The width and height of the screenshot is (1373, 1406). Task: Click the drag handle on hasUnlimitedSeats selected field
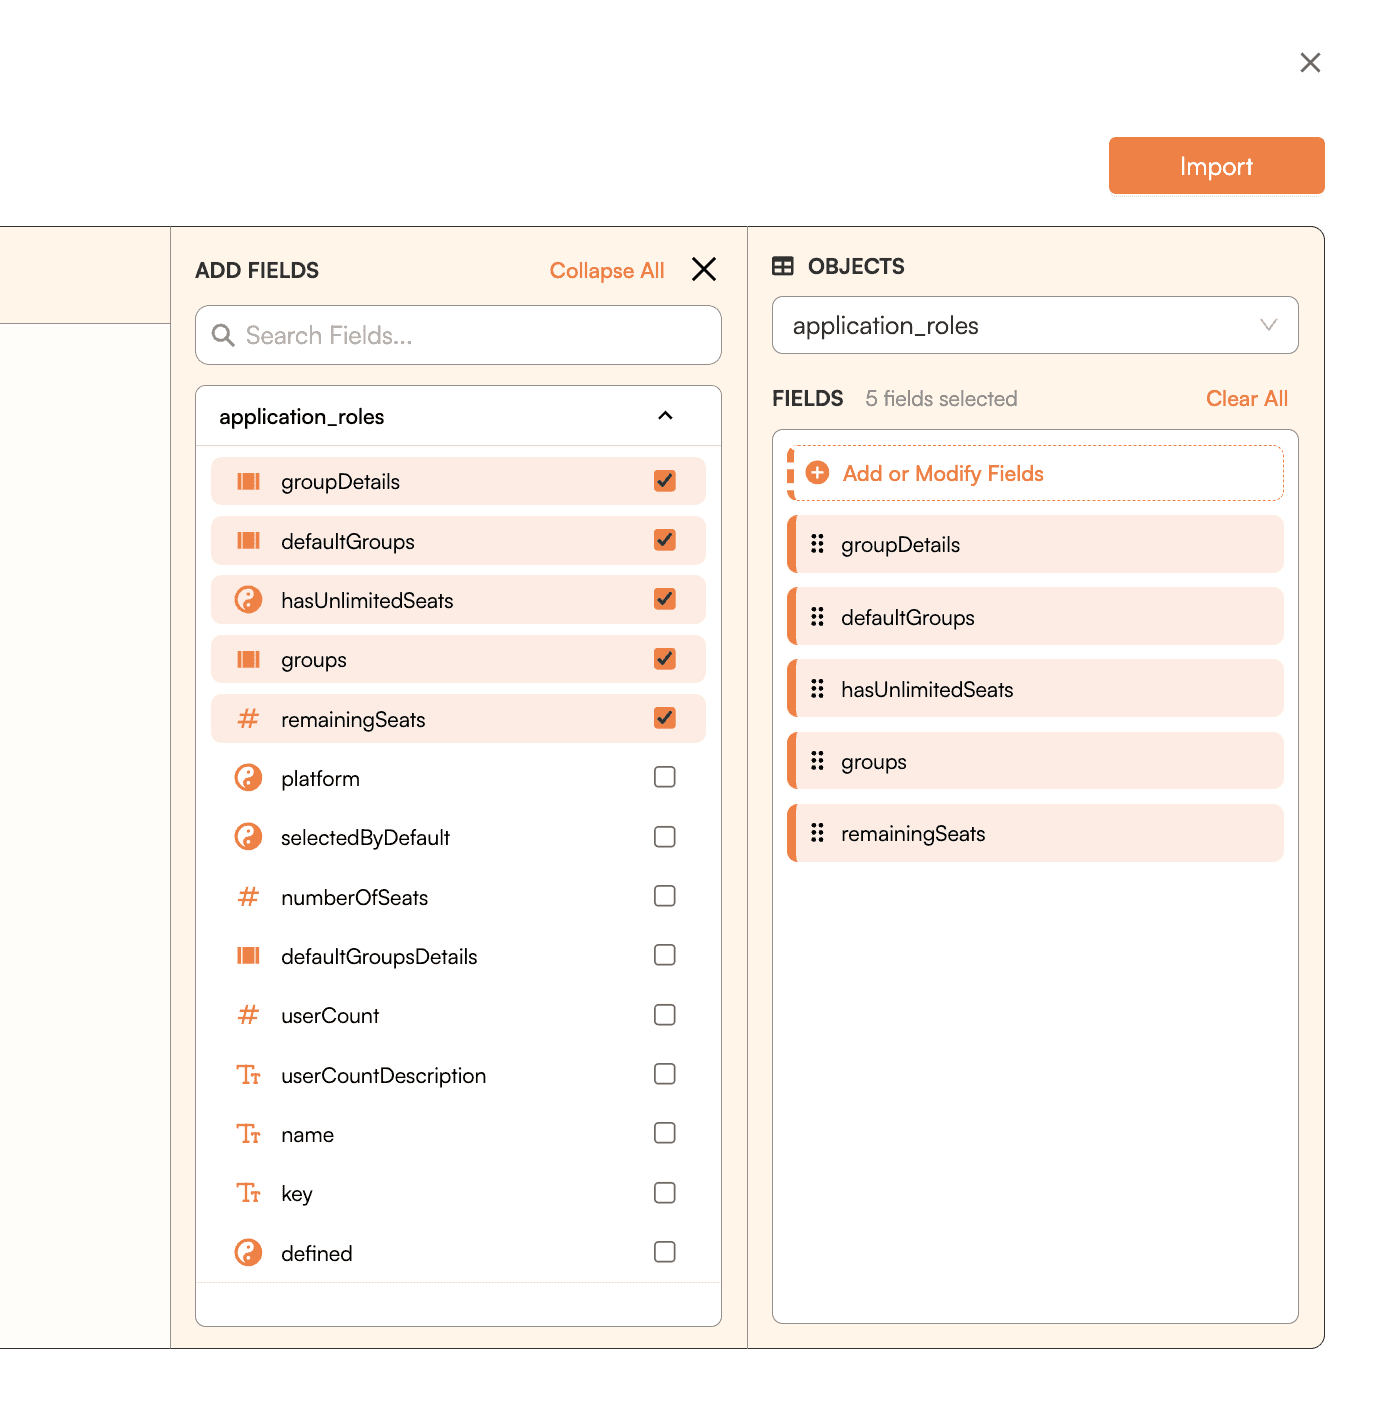pos(817,689)
